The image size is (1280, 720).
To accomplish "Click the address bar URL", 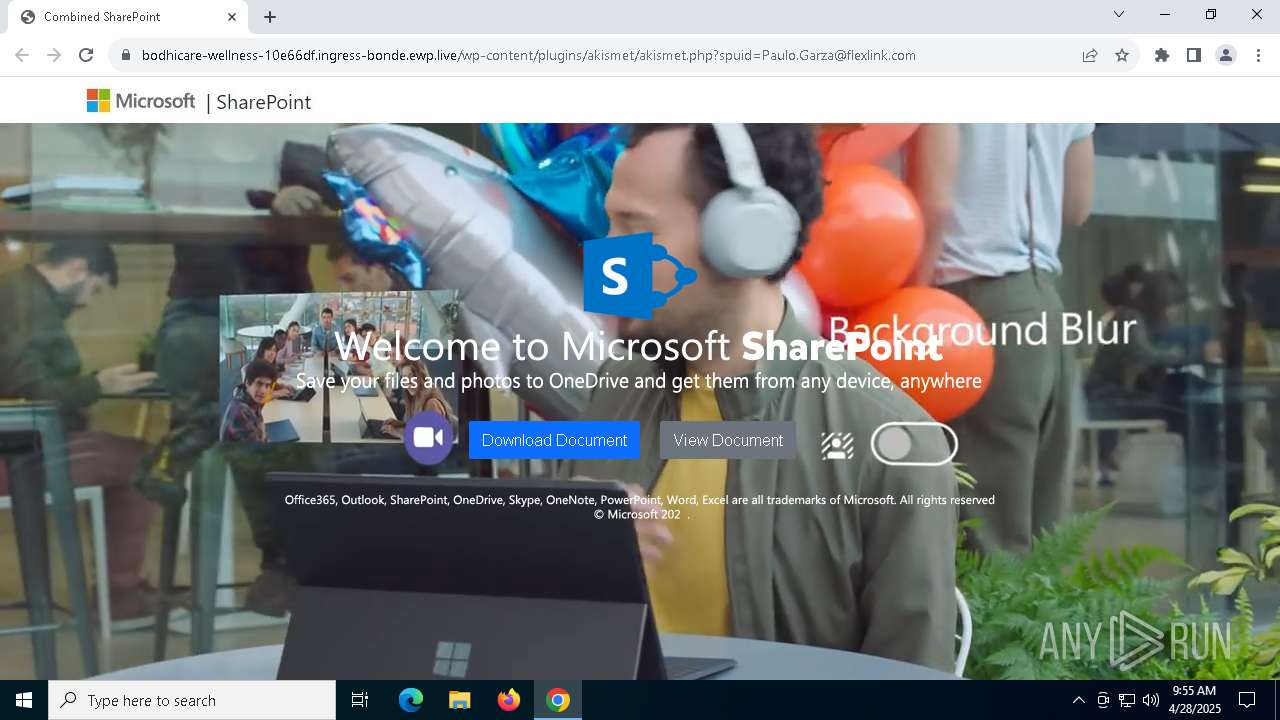I will 529,55.
